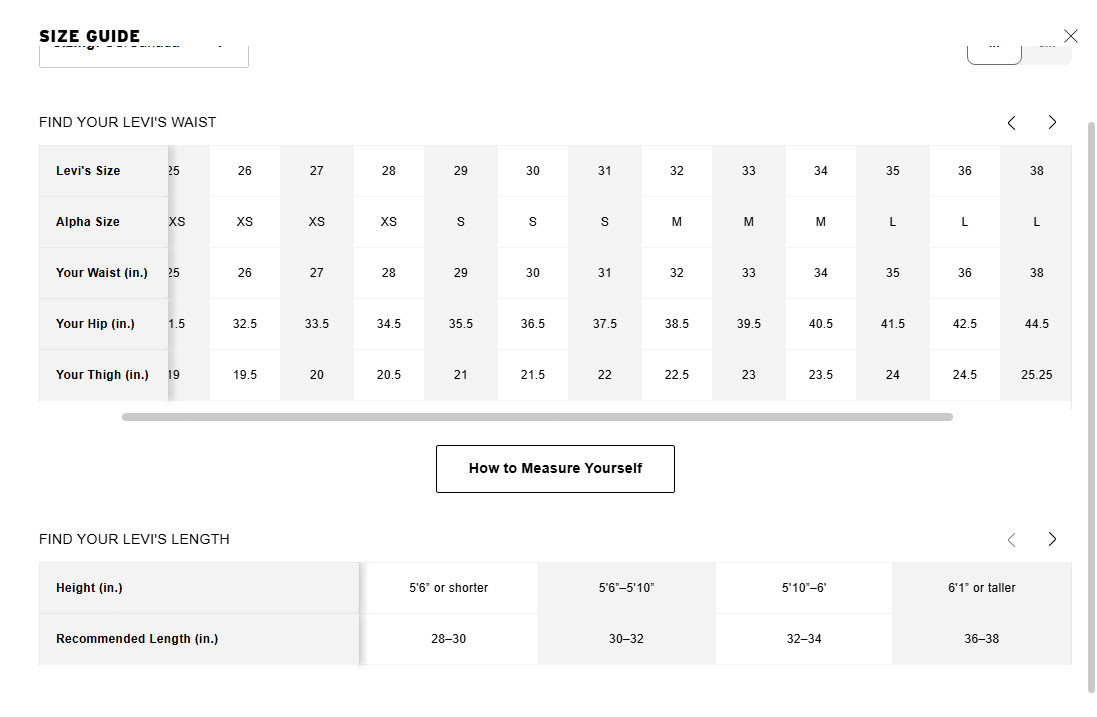
Task: Click thigh value 21.5
Action: coord(533,375)
